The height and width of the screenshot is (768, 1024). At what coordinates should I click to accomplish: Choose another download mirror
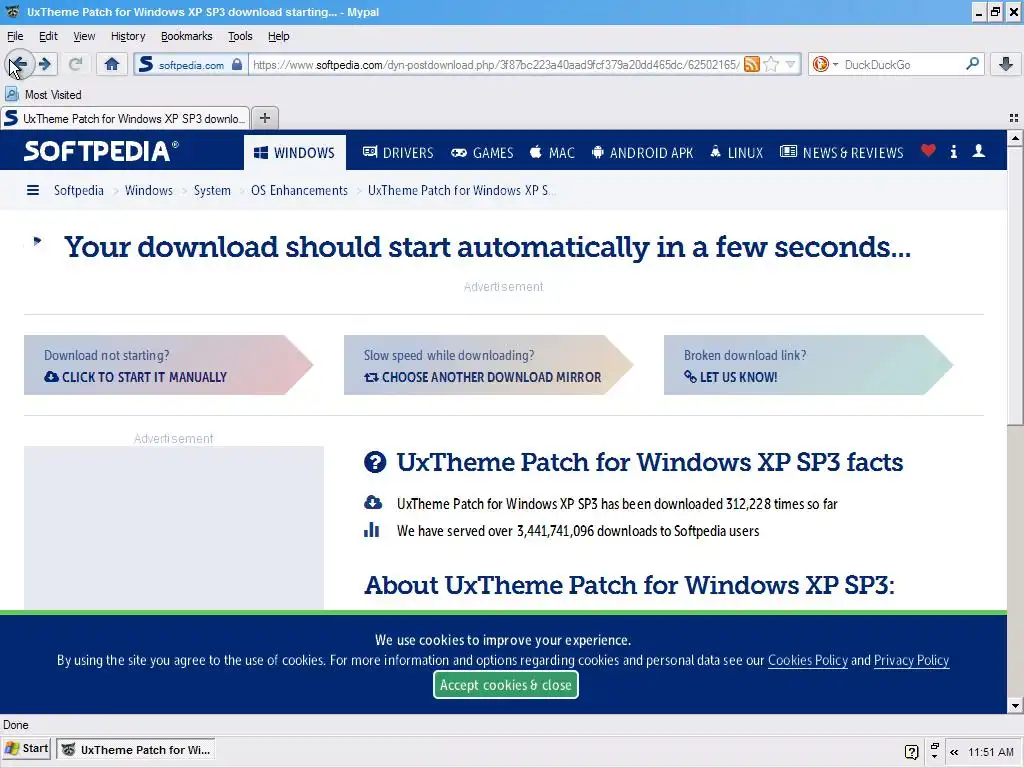pos(483,377)
